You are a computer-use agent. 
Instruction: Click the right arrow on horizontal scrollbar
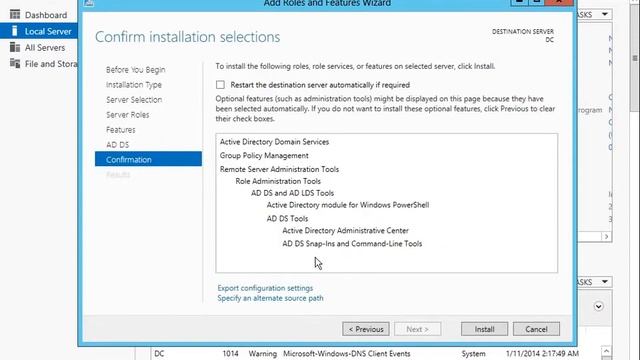[606, 237]
